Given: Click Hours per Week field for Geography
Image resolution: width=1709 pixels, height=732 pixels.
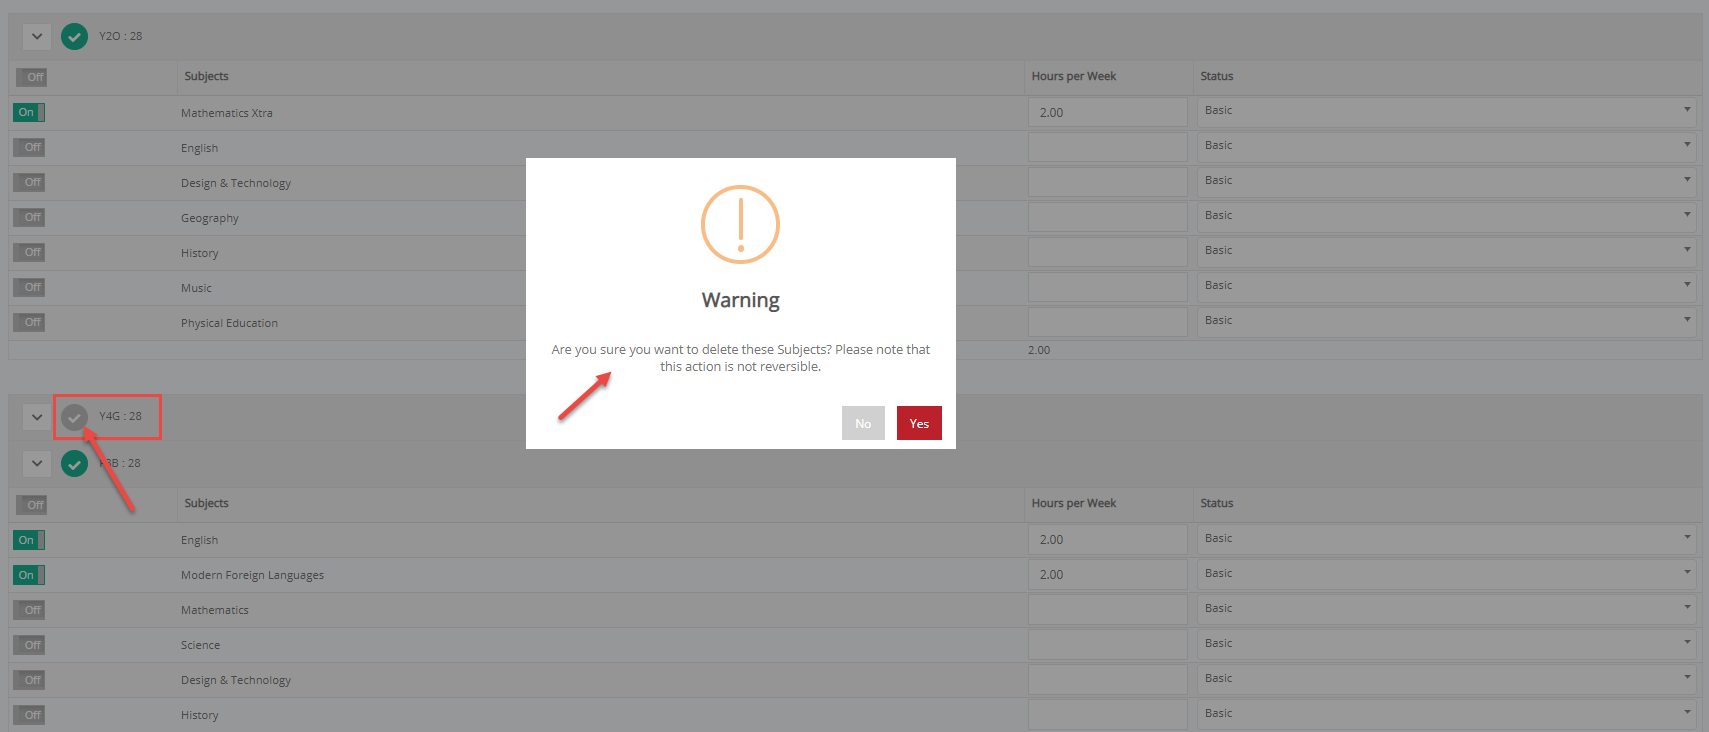Looking at the screenshot, I should pyautogui.click(x=1108, y=217).
